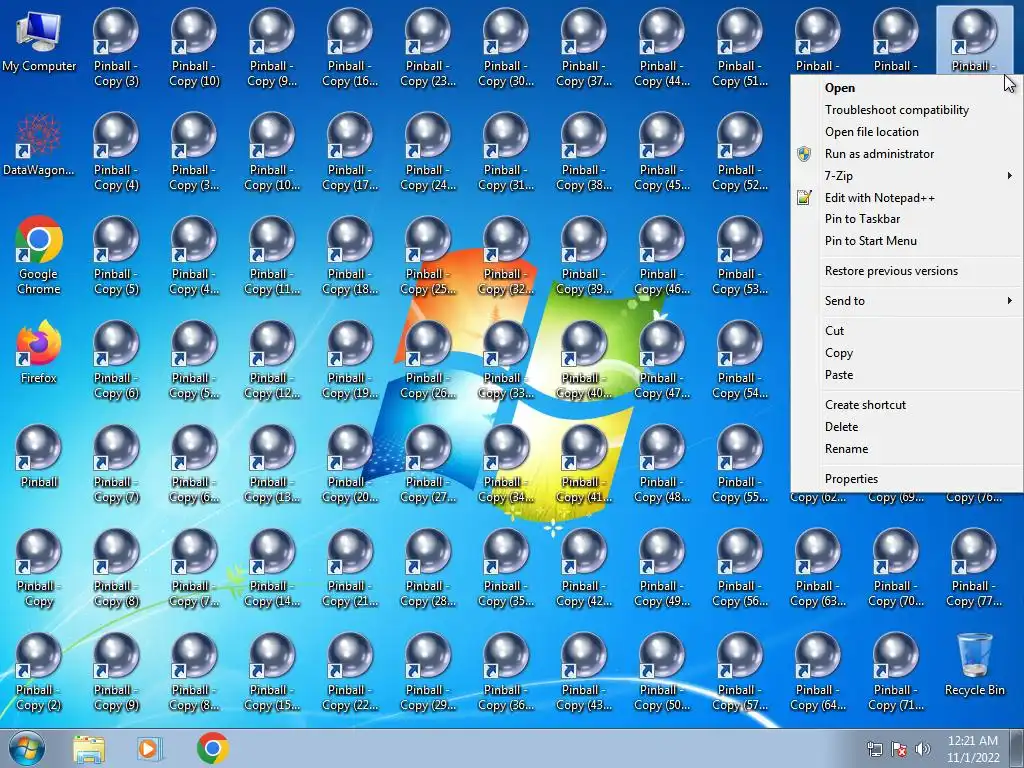Choose Copy in the context menu
Screen dimensions: 1024x768
(x=906, y=353)
